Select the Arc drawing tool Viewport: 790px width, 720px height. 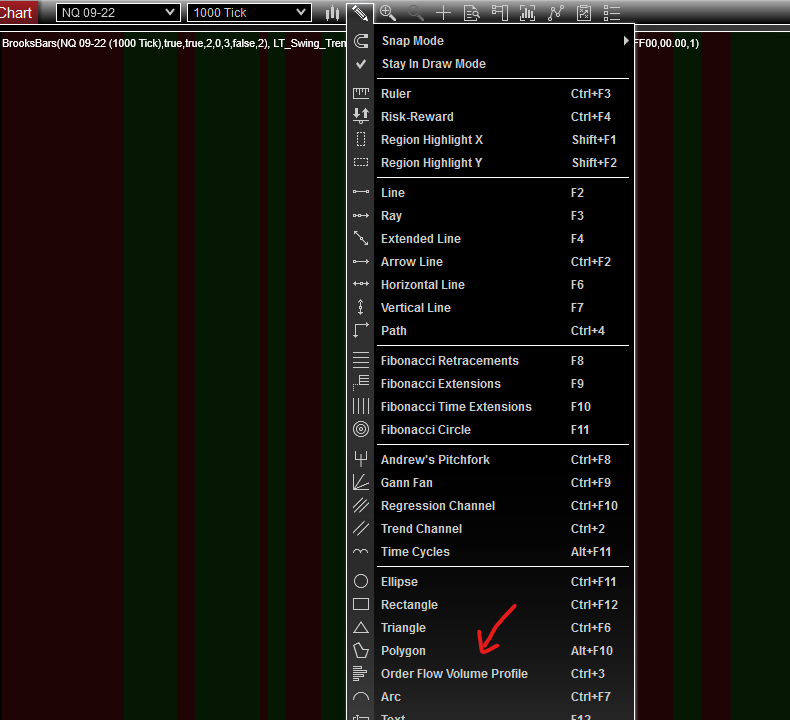click(x=490, y=697)
